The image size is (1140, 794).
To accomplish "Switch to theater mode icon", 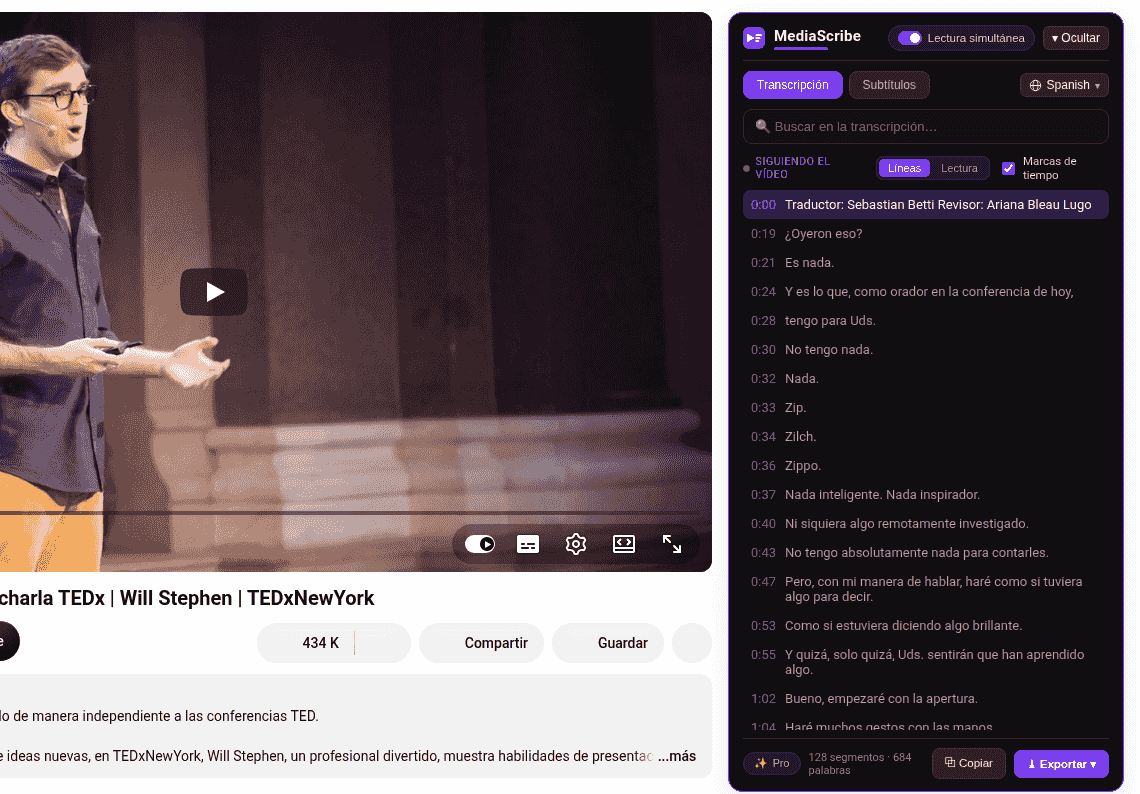I will pos(624,544).
